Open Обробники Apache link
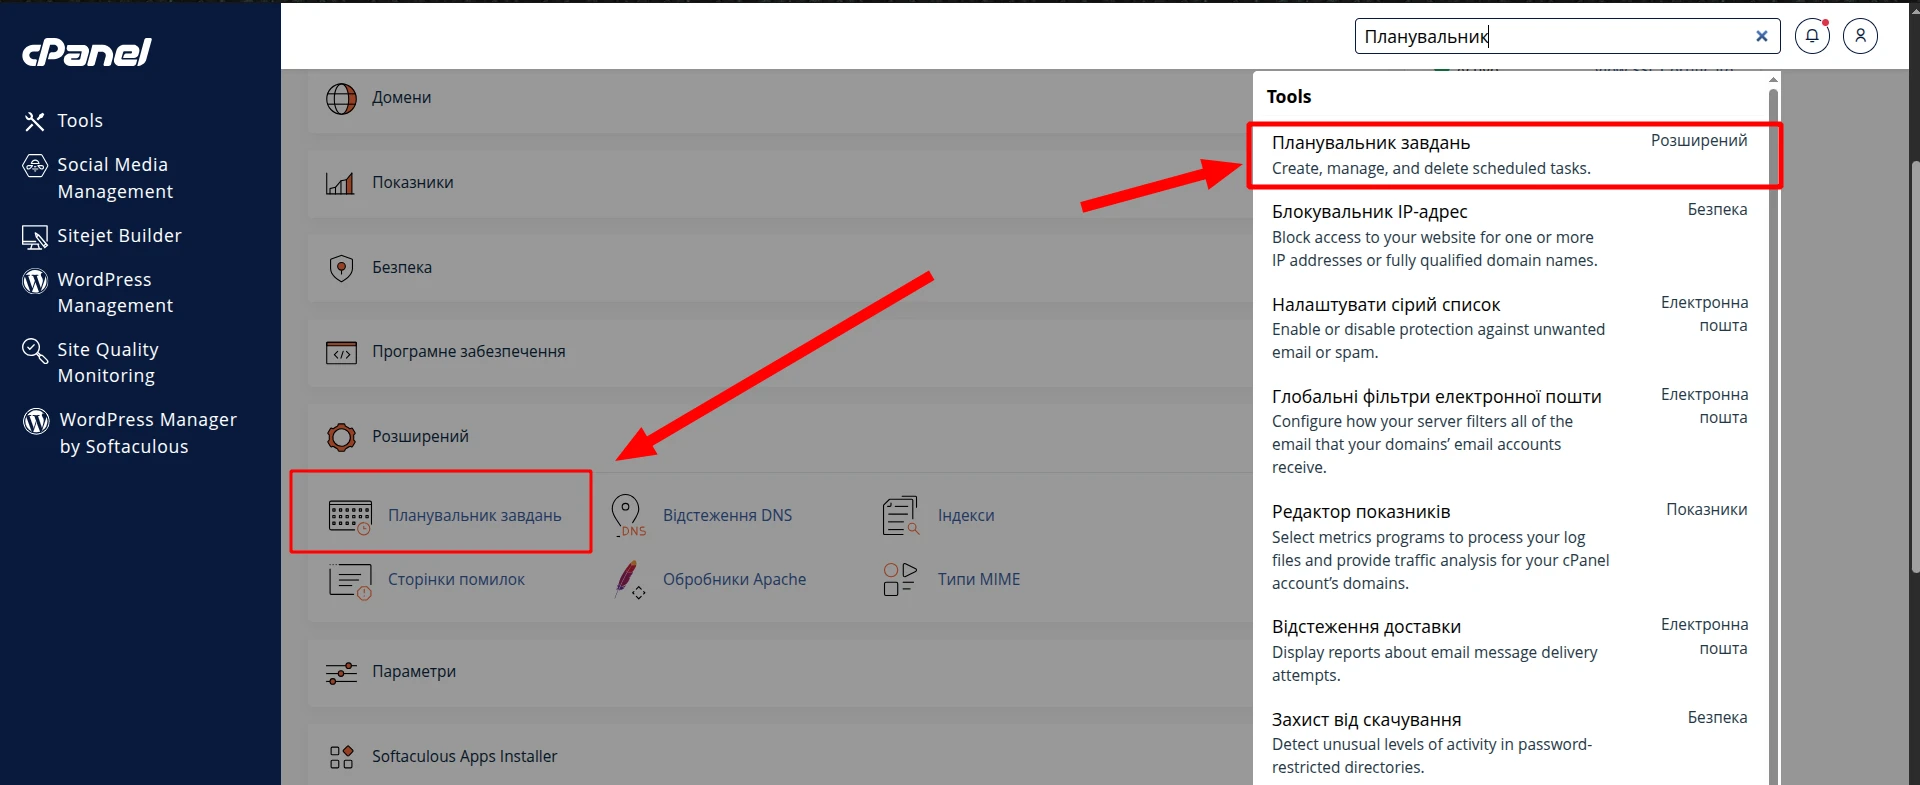Viewport: 1920px width, 785px height. pos(734,580)
